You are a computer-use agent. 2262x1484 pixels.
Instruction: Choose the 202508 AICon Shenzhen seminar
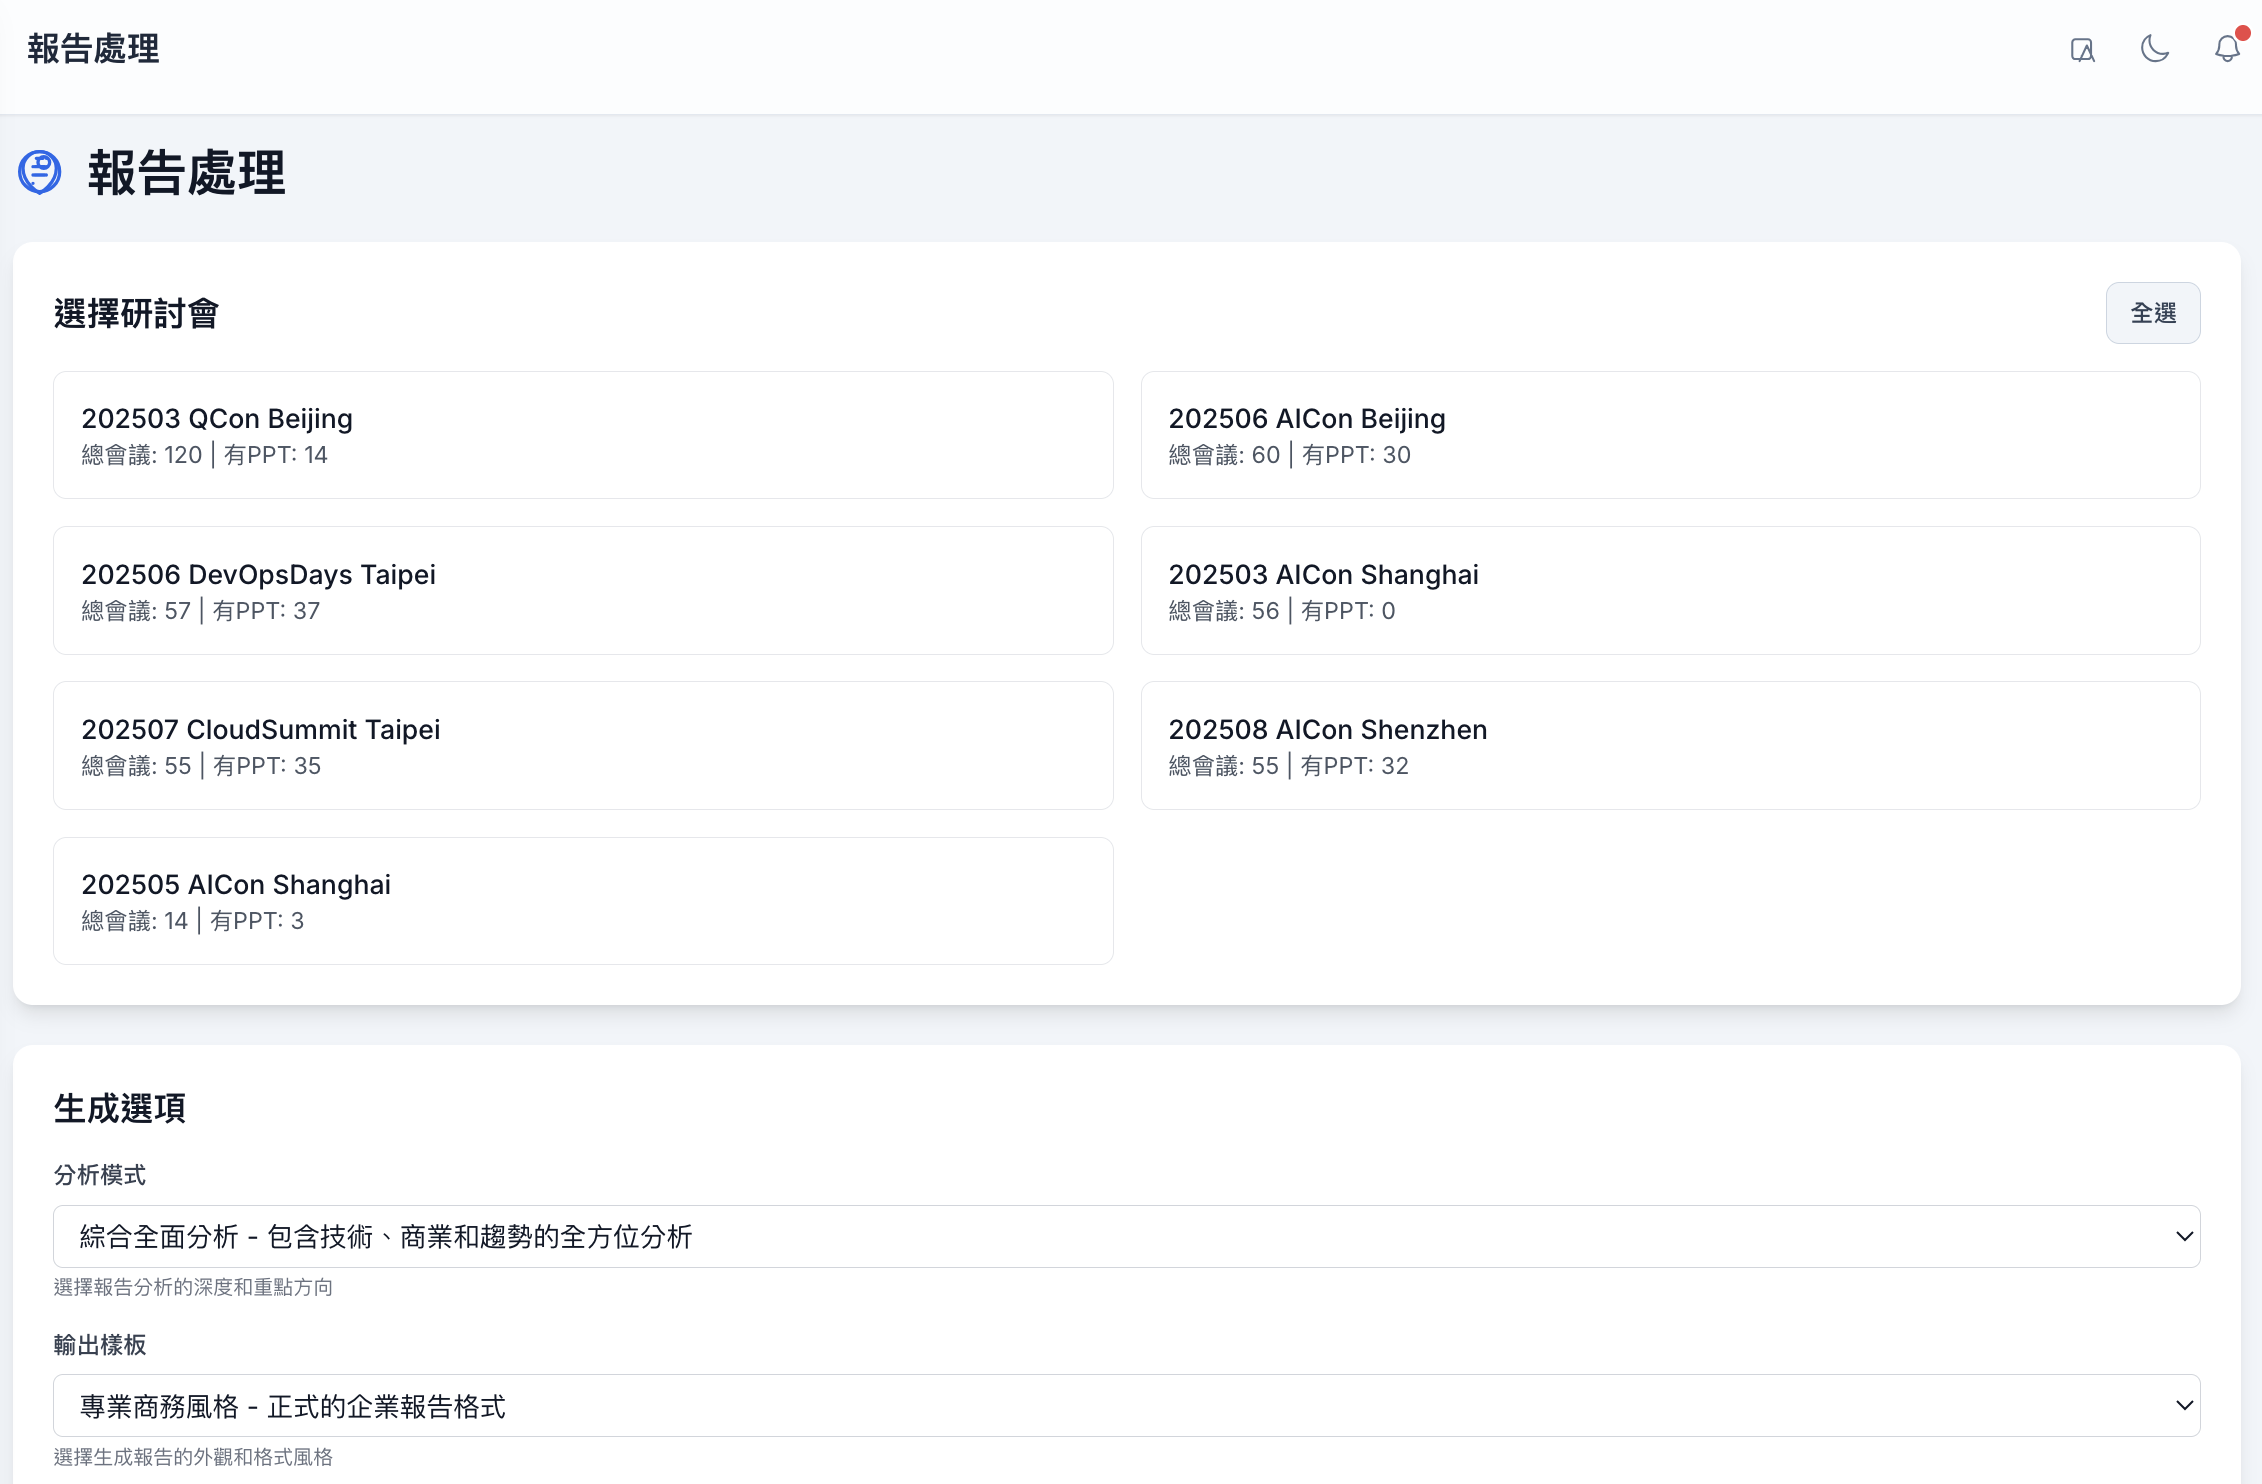coord(1670,745)
